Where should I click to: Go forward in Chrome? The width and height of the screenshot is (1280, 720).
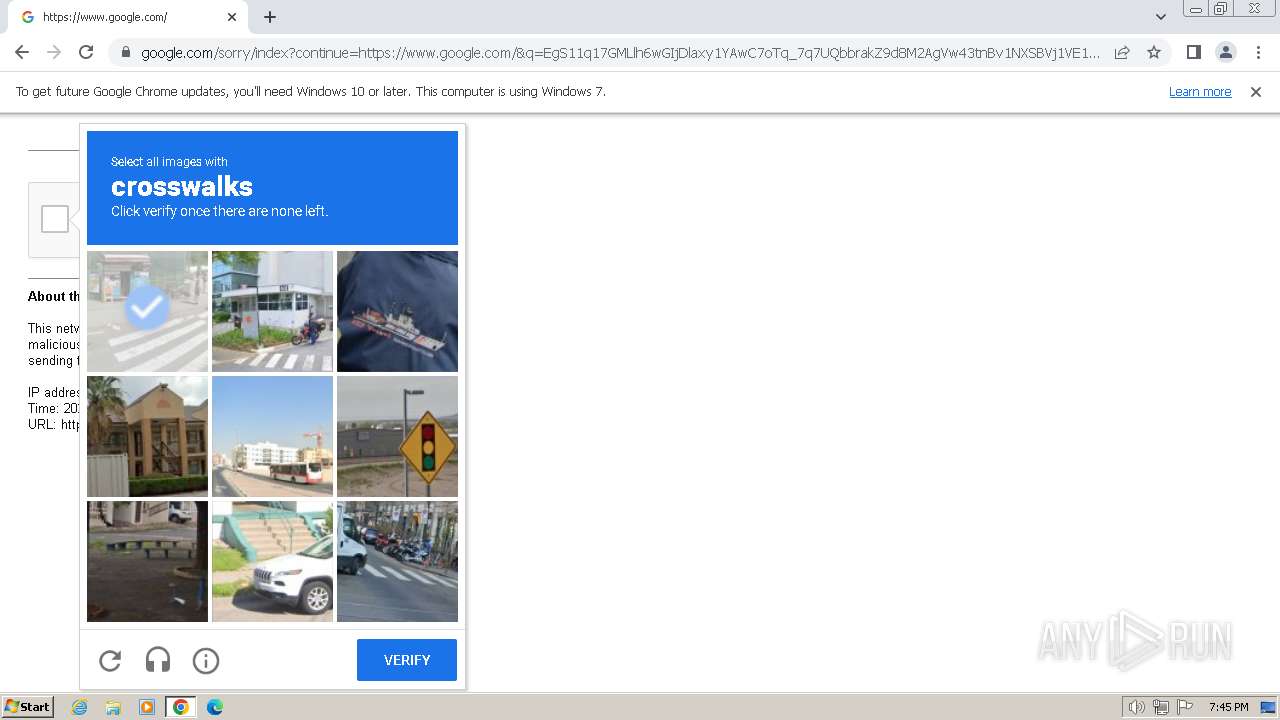[54, 52]
